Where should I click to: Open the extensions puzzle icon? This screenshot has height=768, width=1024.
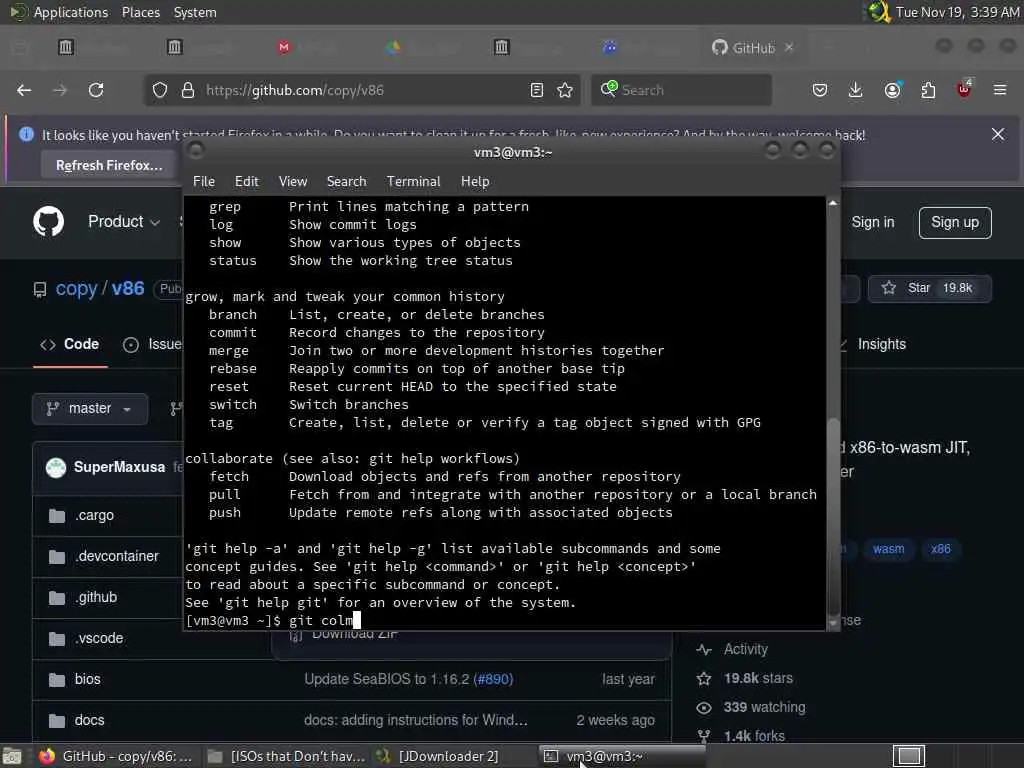click(928, 90)
